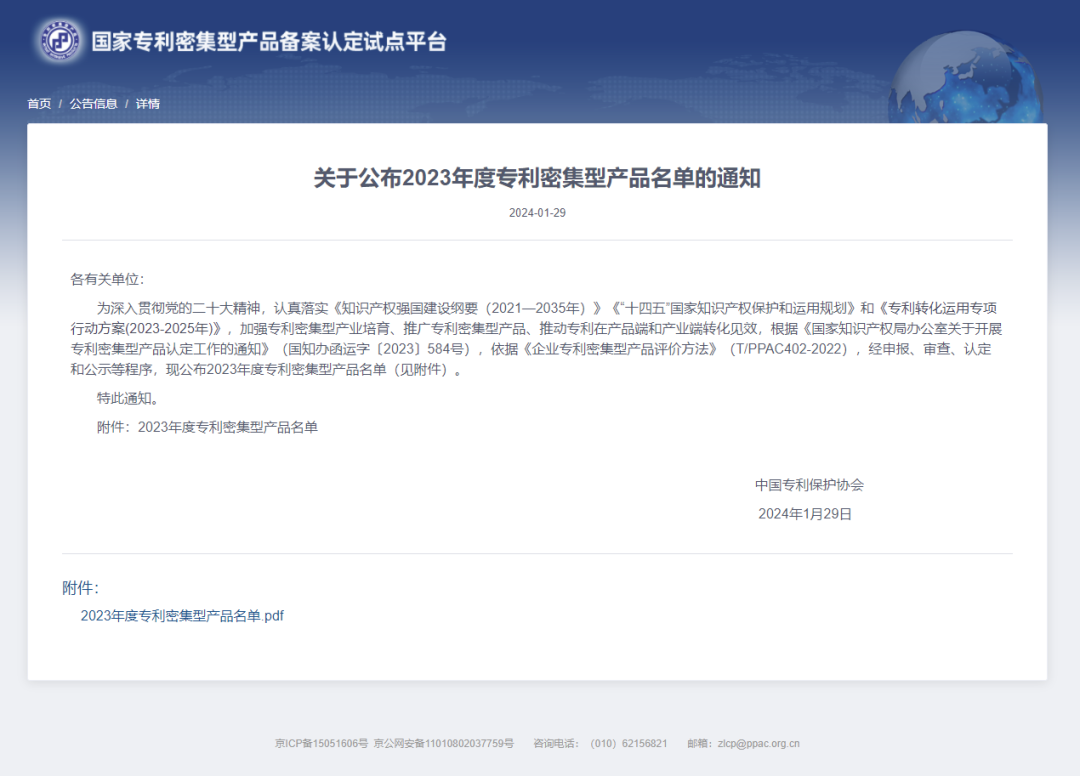1080x776 pixels.
Task: Go to 首页 in the breadcrumb
Action: click(x=39, y=104)
